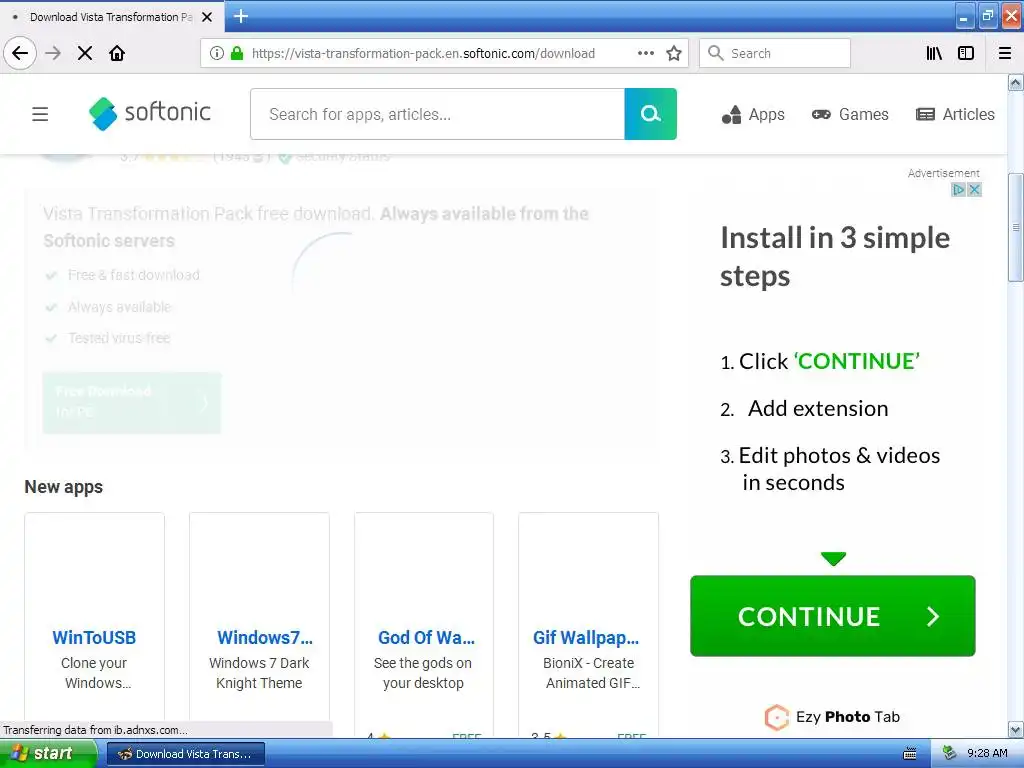Focus the Firefox Search box
The width and height of the screenshot is (1024, 768).
tap(775, 53)
